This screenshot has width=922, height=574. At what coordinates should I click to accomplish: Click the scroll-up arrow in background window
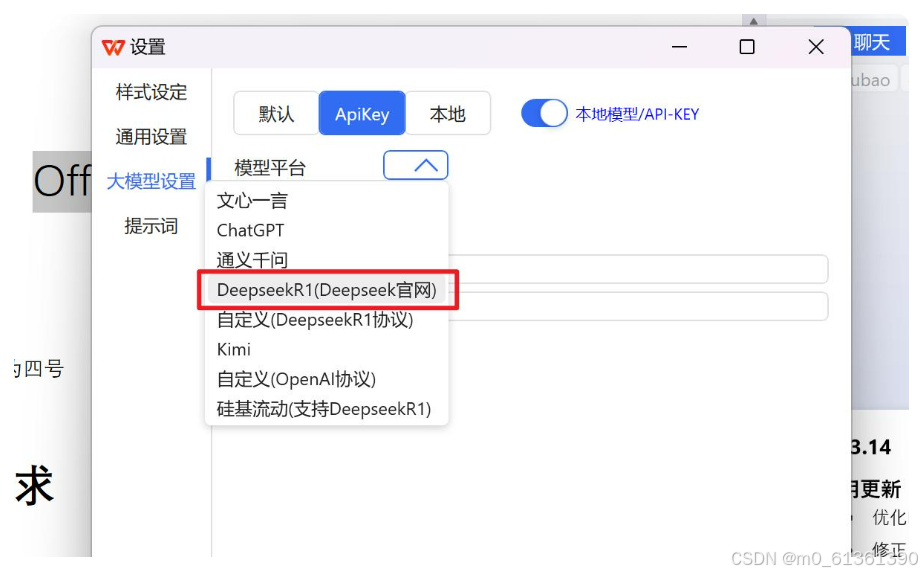click(753, 21)
